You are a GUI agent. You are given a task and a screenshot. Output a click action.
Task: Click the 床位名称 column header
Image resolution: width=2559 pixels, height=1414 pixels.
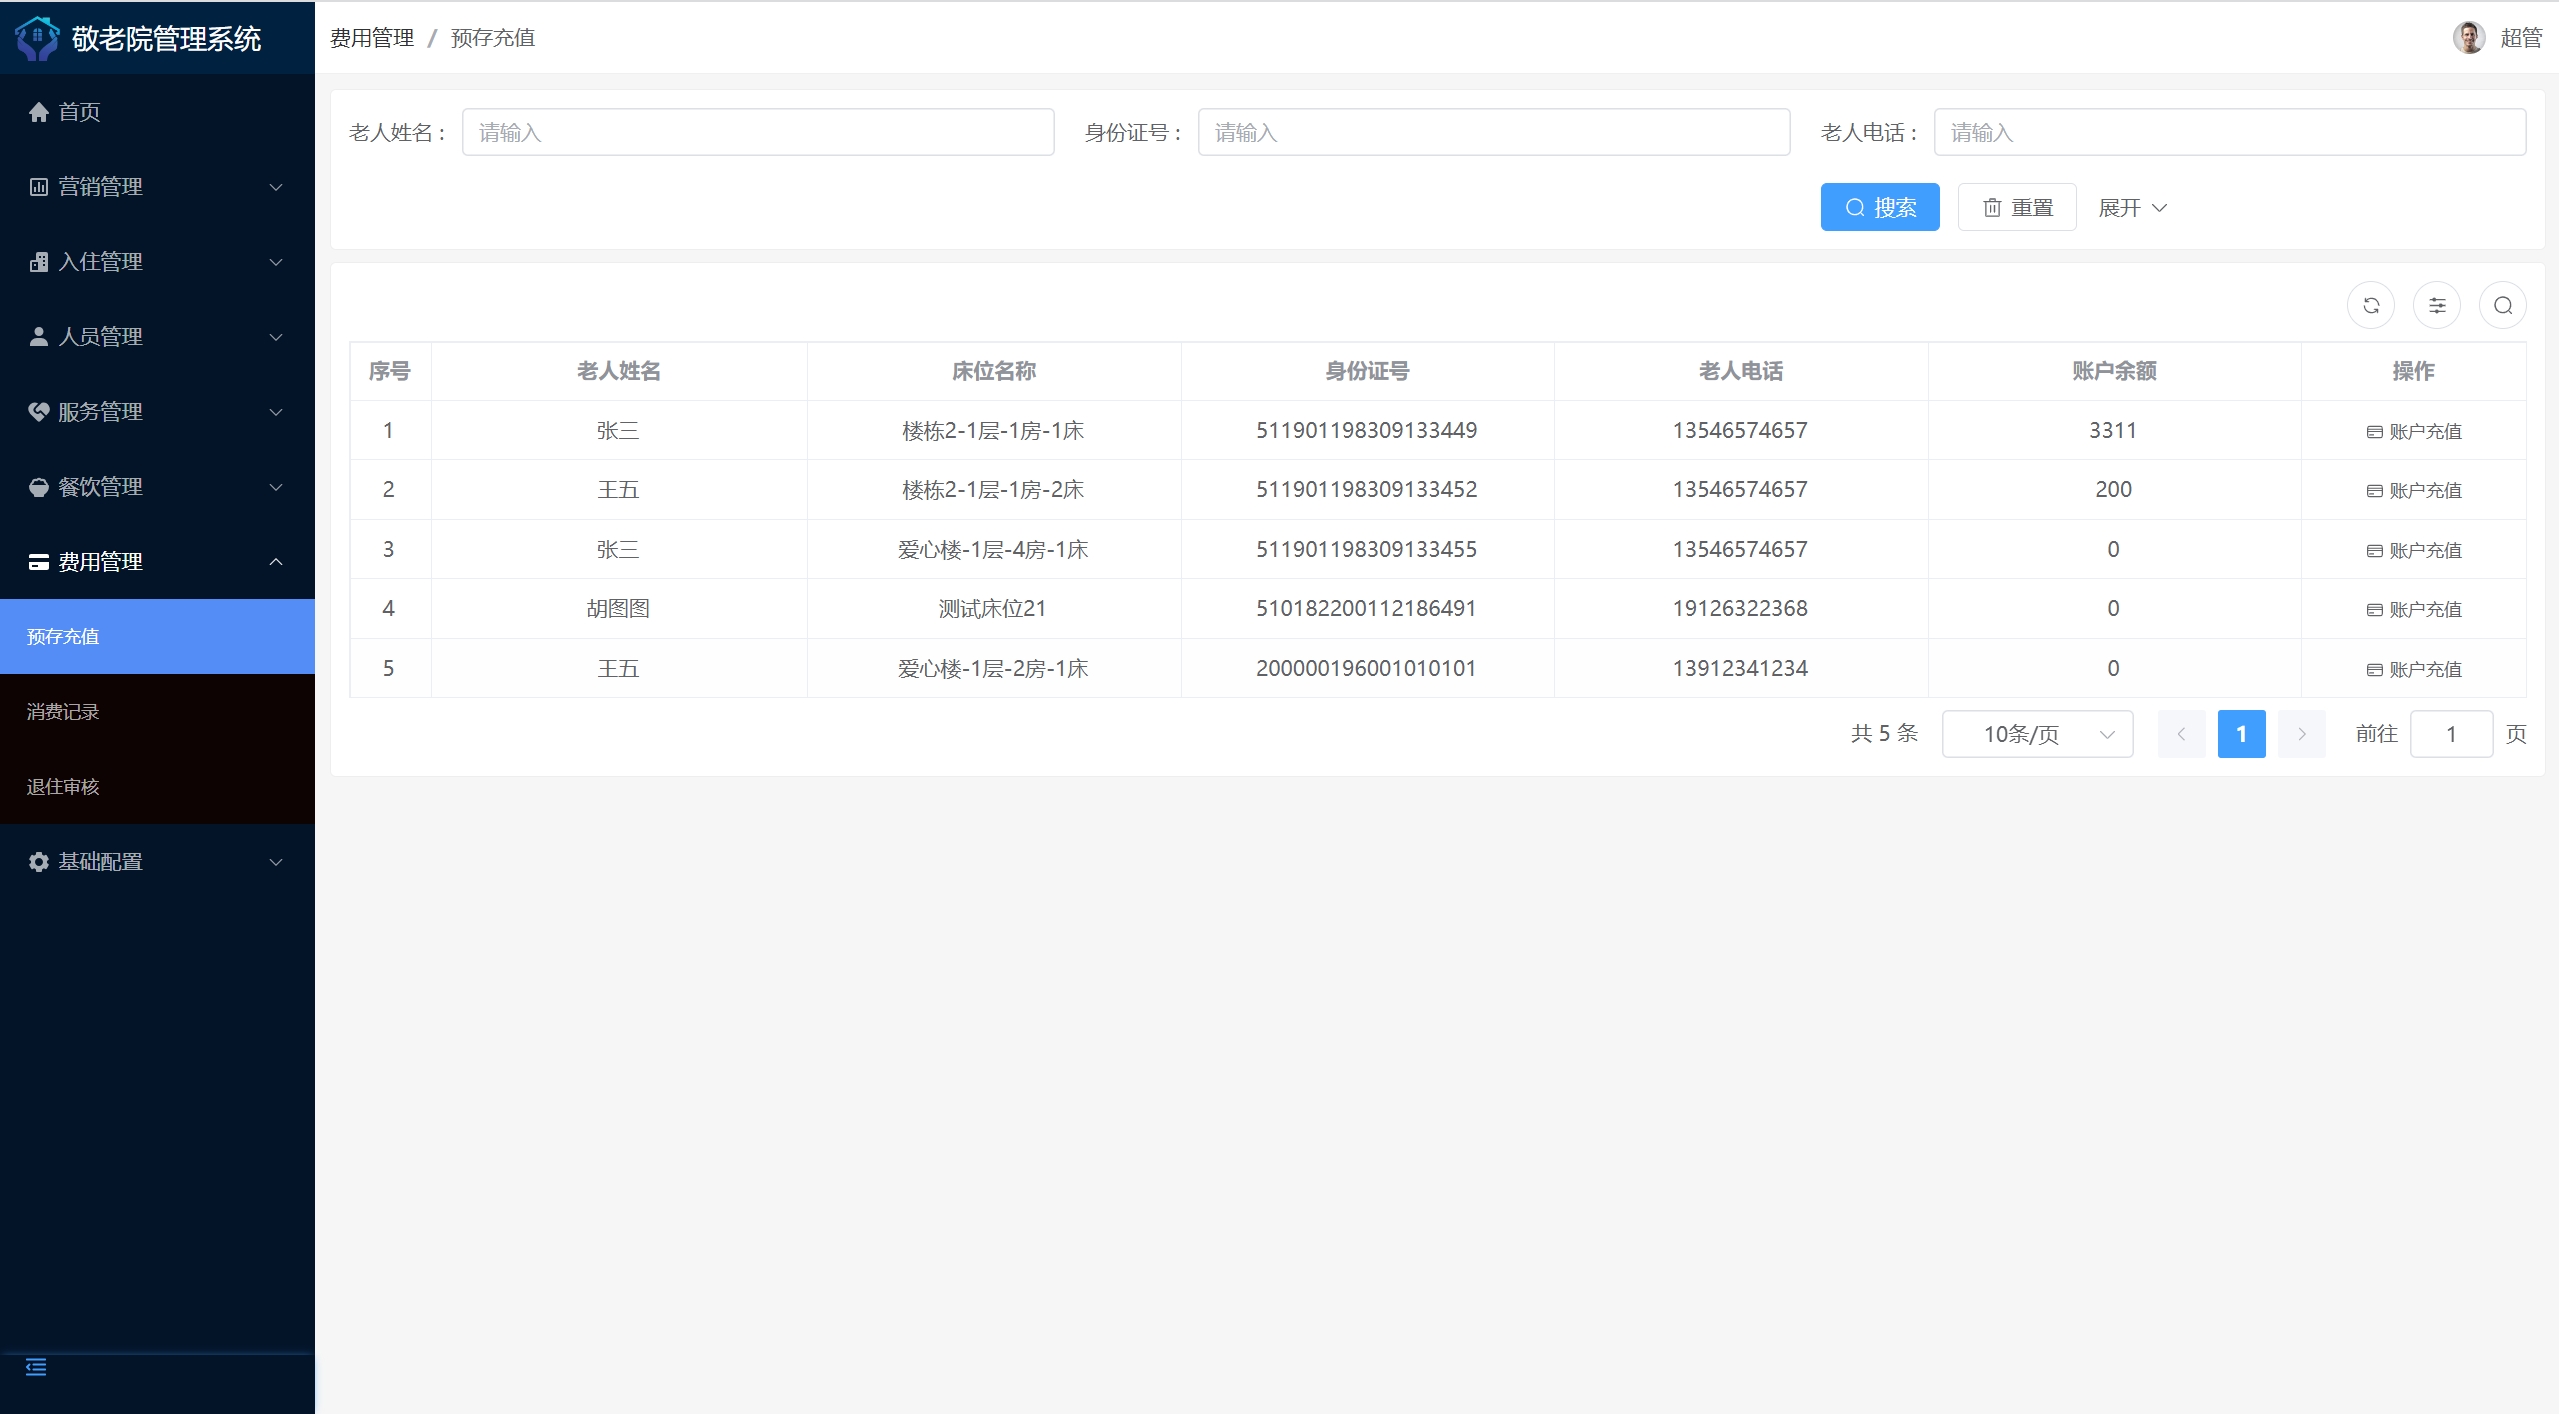pos(993,371)
